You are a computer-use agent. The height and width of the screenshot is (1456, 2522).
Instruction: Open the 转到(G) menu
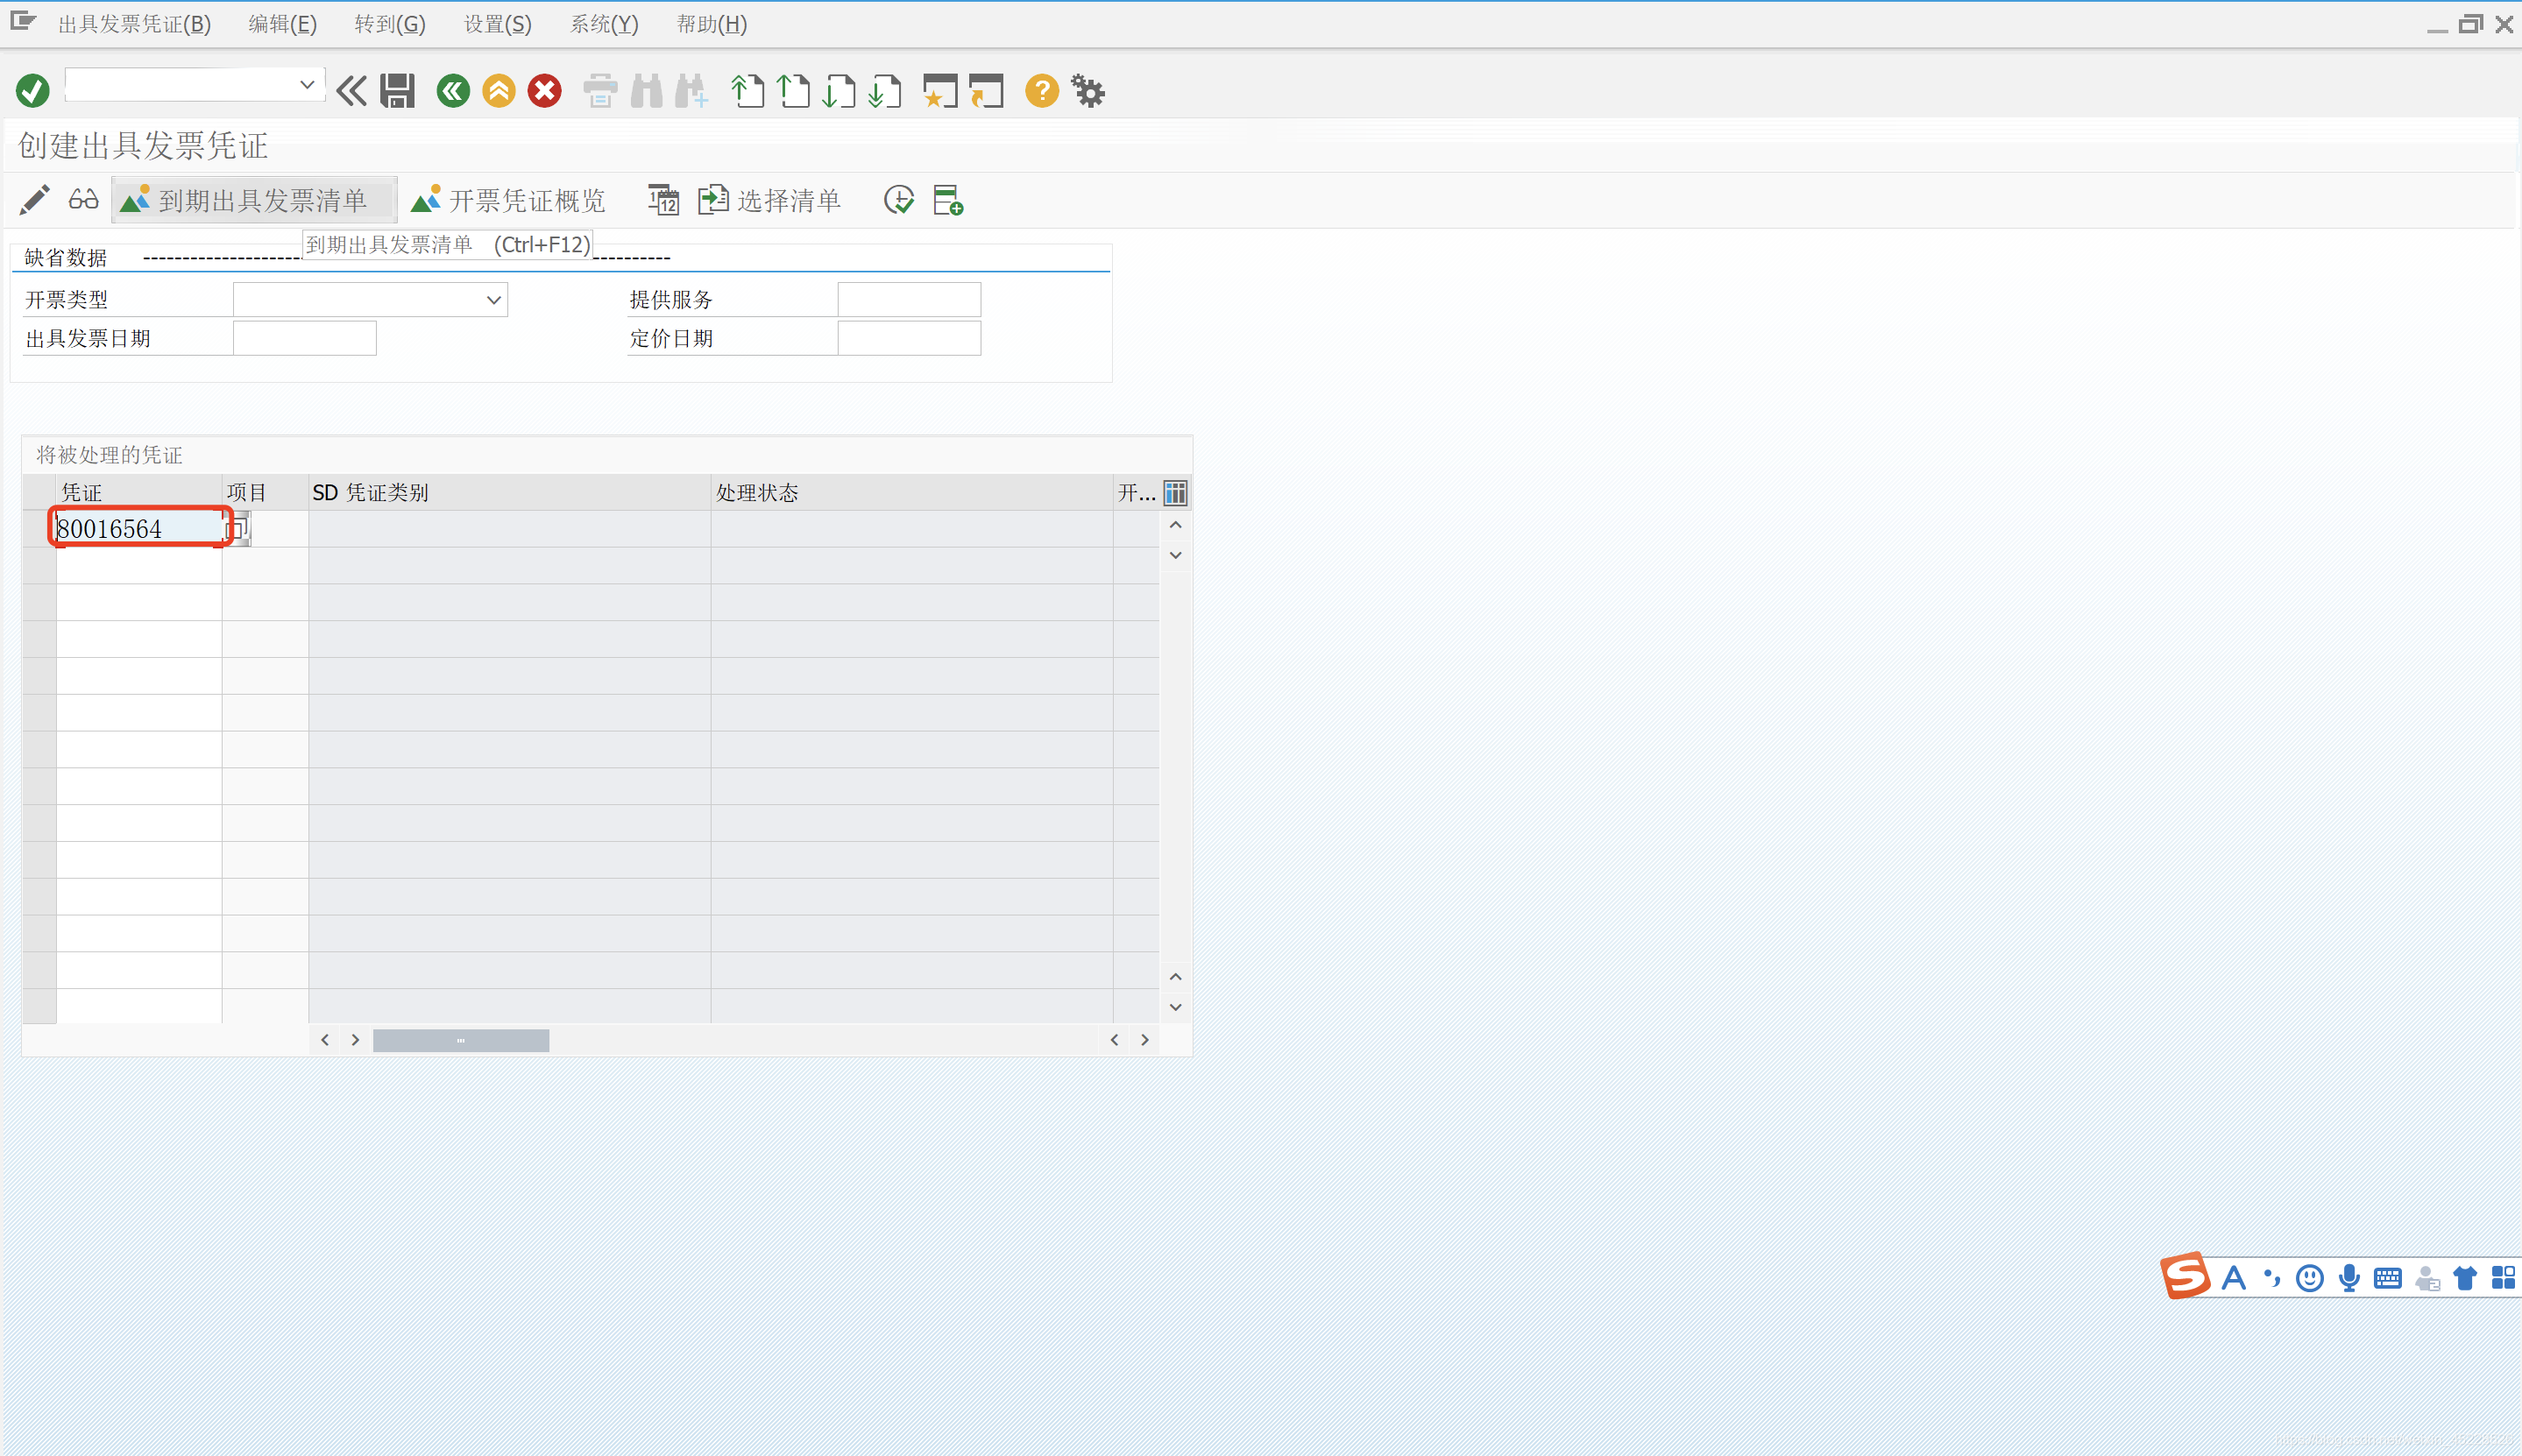(x=390, y=24)
